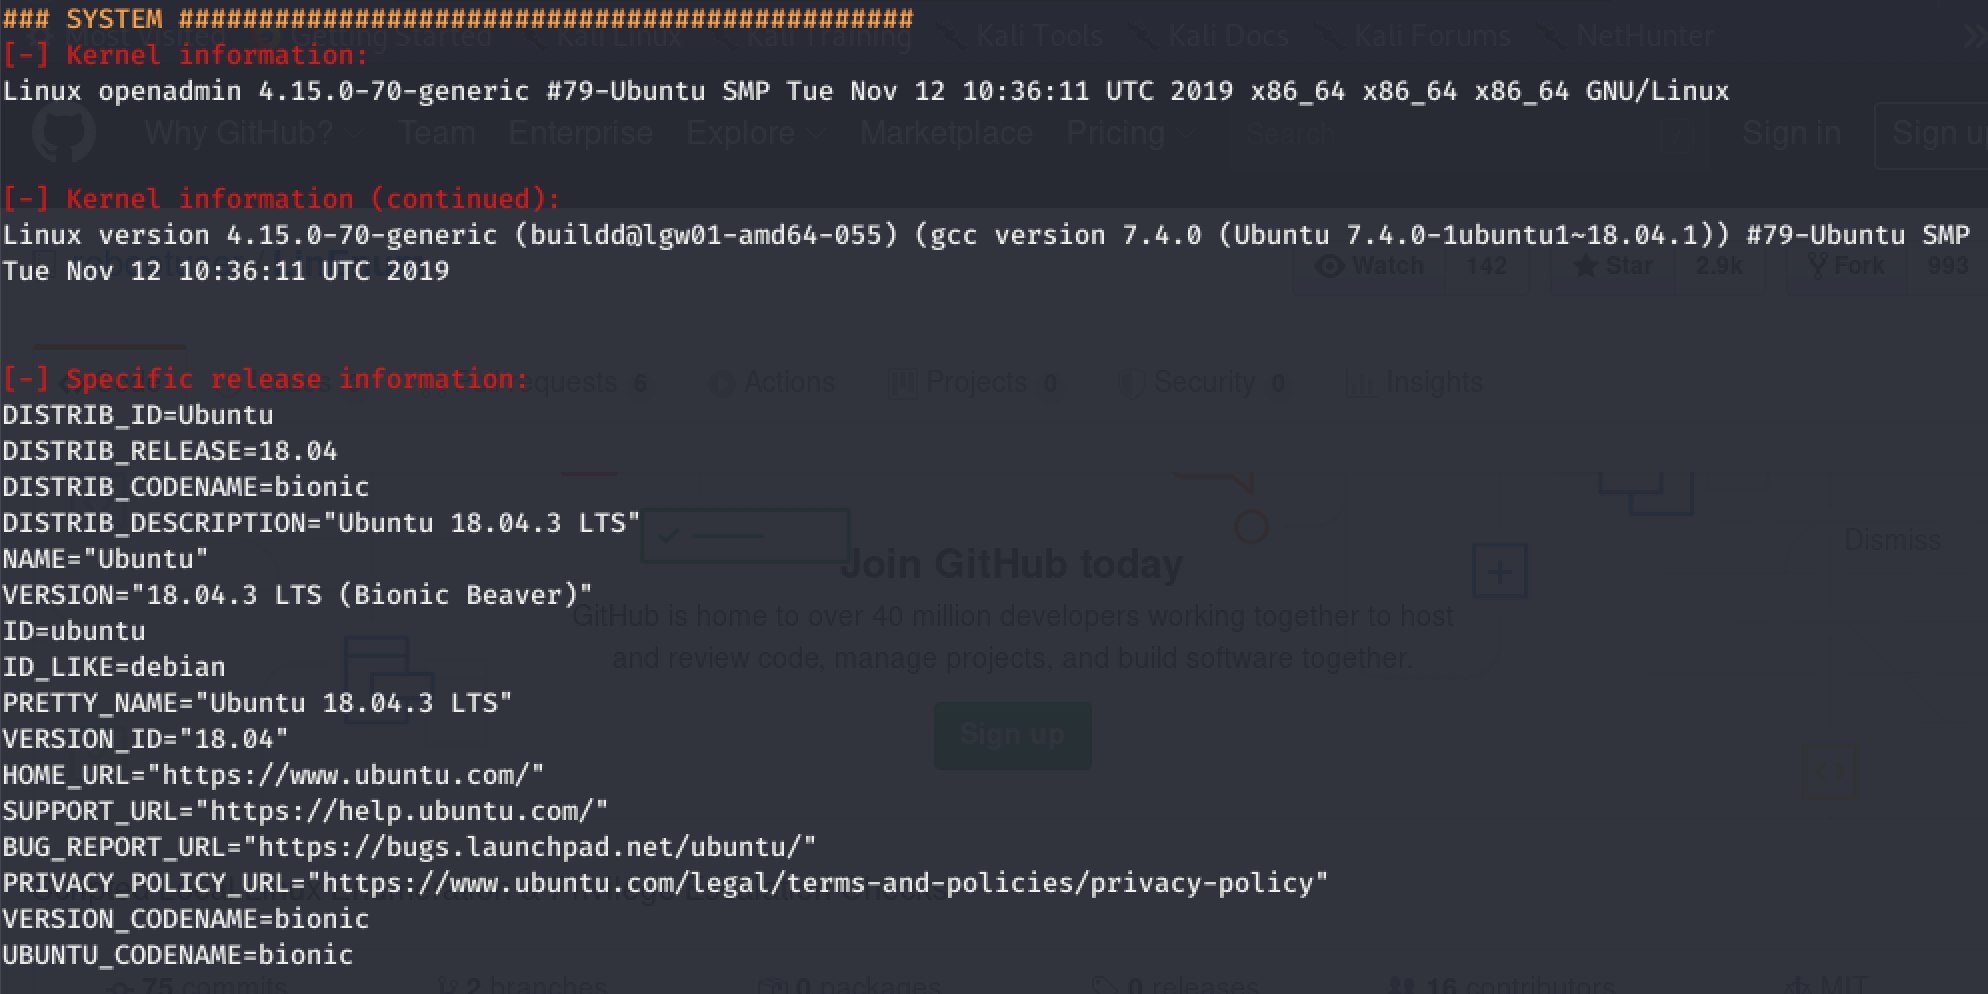Select the Team nav item
Viewport: 1988px width, 994px height.
[437, 133]
